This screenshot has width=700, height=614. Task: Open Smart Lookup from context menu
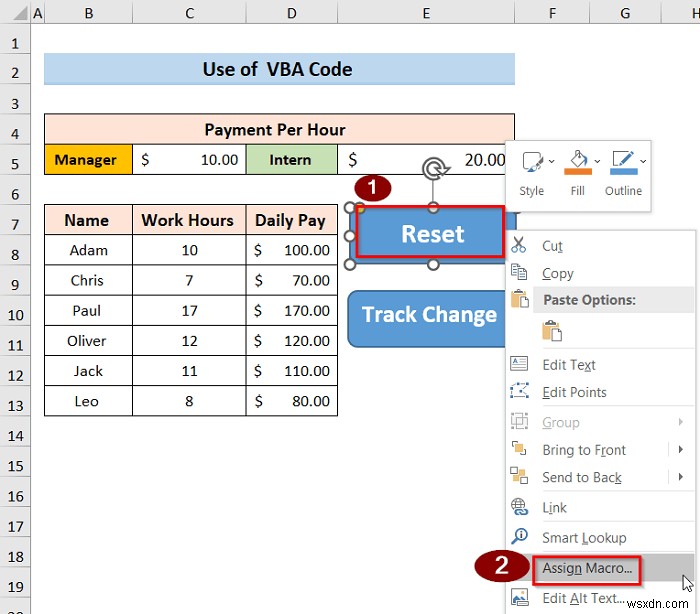pyautogui.click(x=601, y=537)
